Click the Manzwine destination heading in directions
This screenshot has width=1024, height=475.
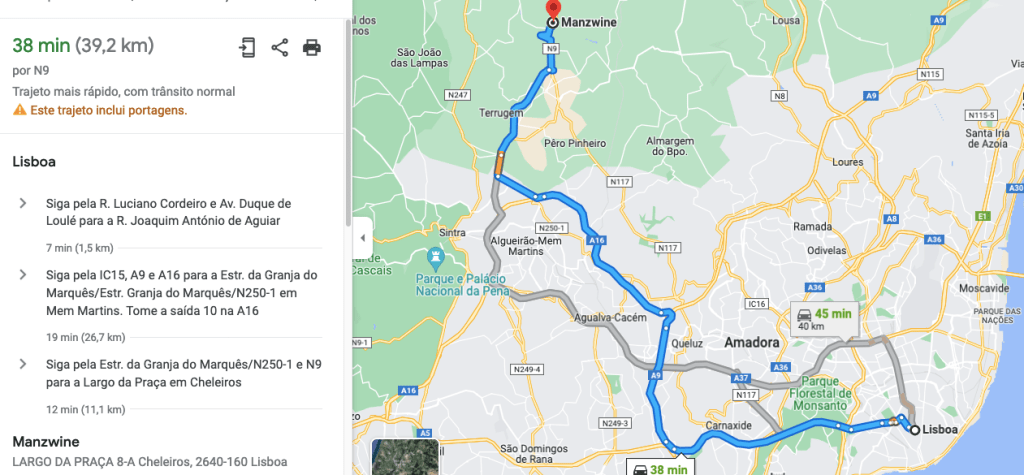(x=46, y=441)
